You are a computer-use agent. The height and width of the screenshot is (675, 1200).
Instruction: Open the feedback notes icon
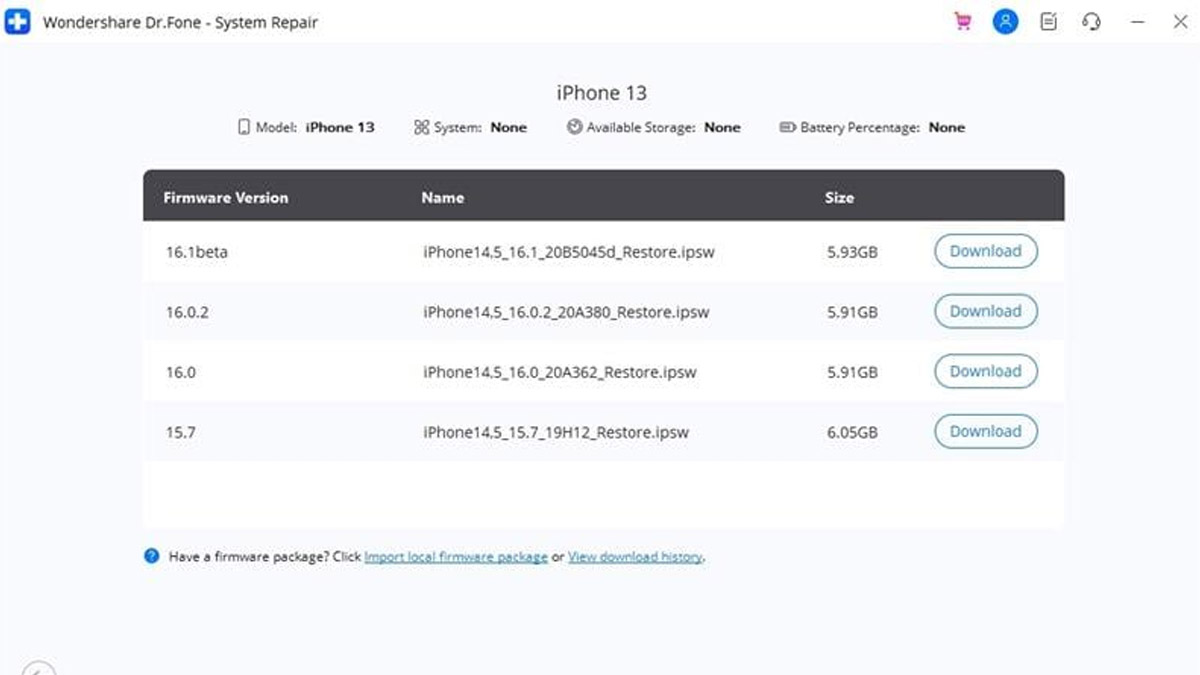click(1048, 21)
